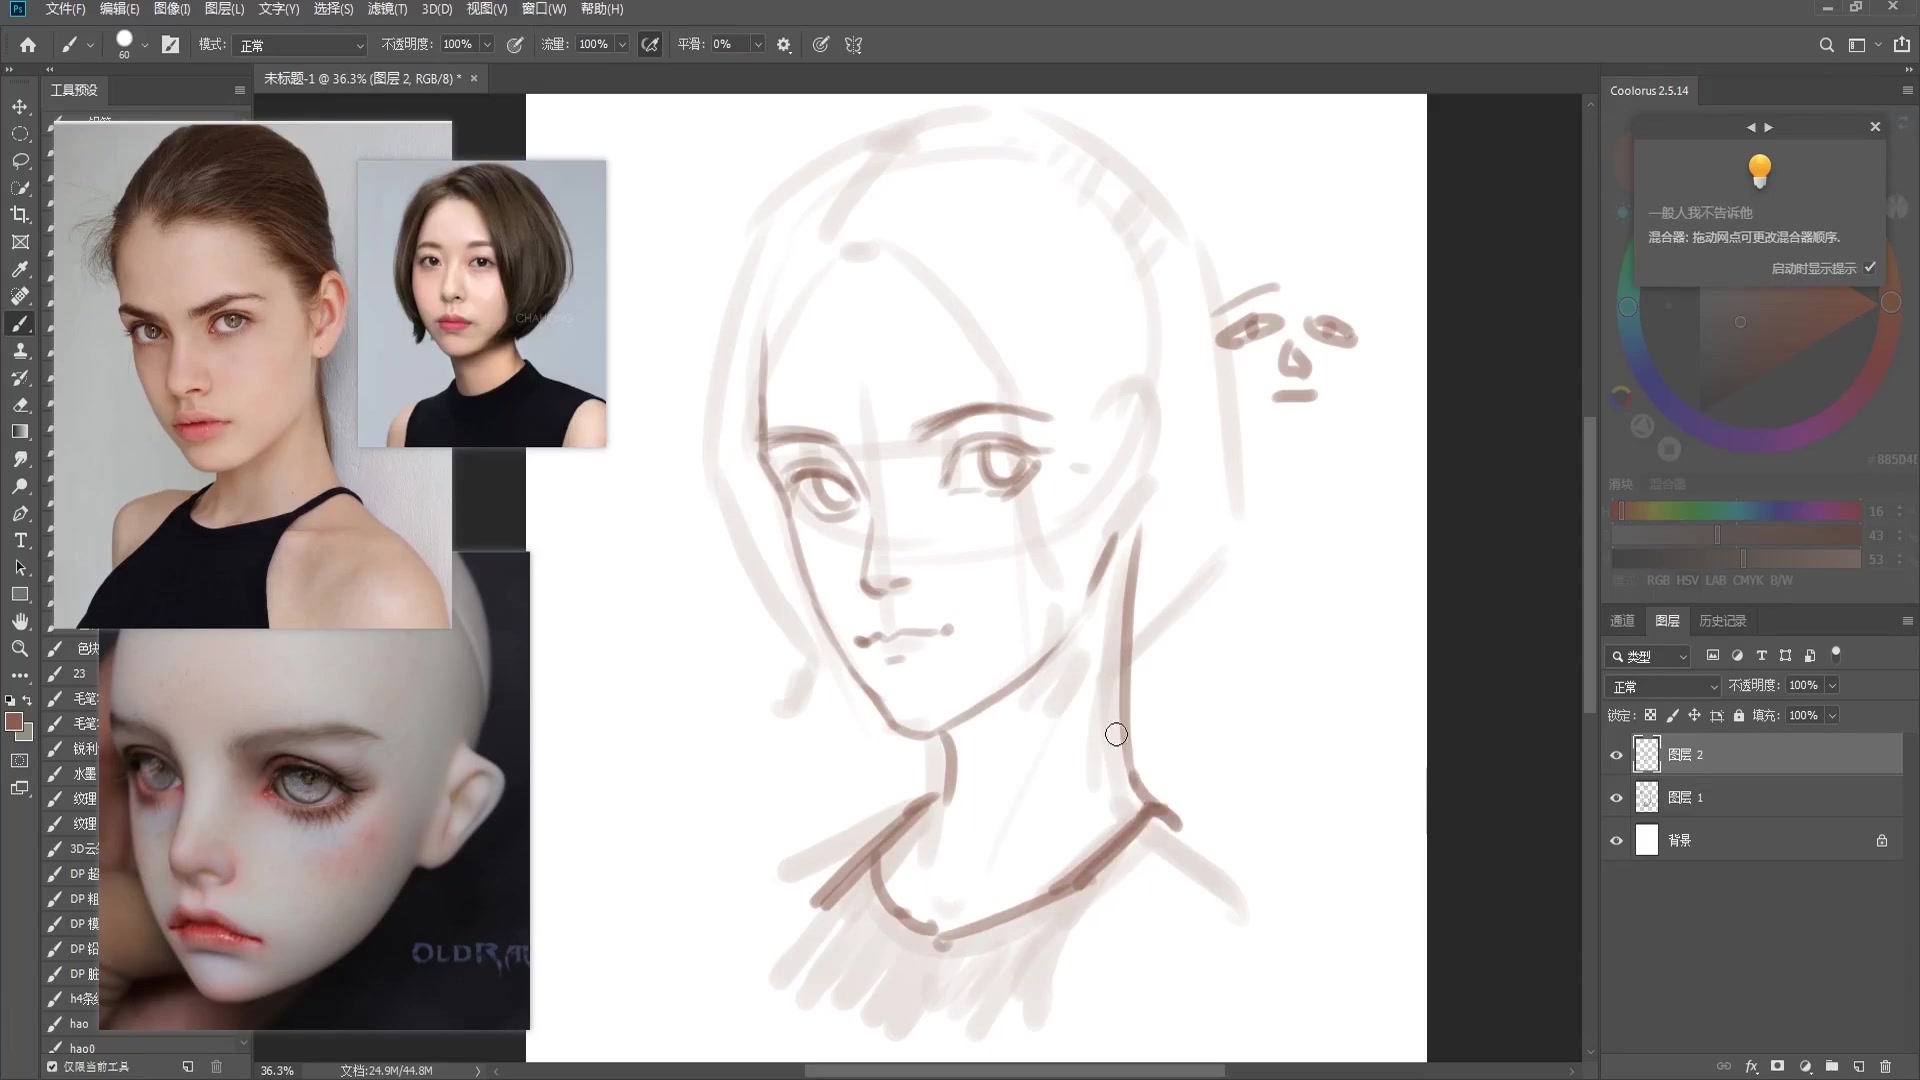Select the Eraser tool
The height and width of the screenshot is (1080, 1920).
pyautogui.click(x=20, y=404)
